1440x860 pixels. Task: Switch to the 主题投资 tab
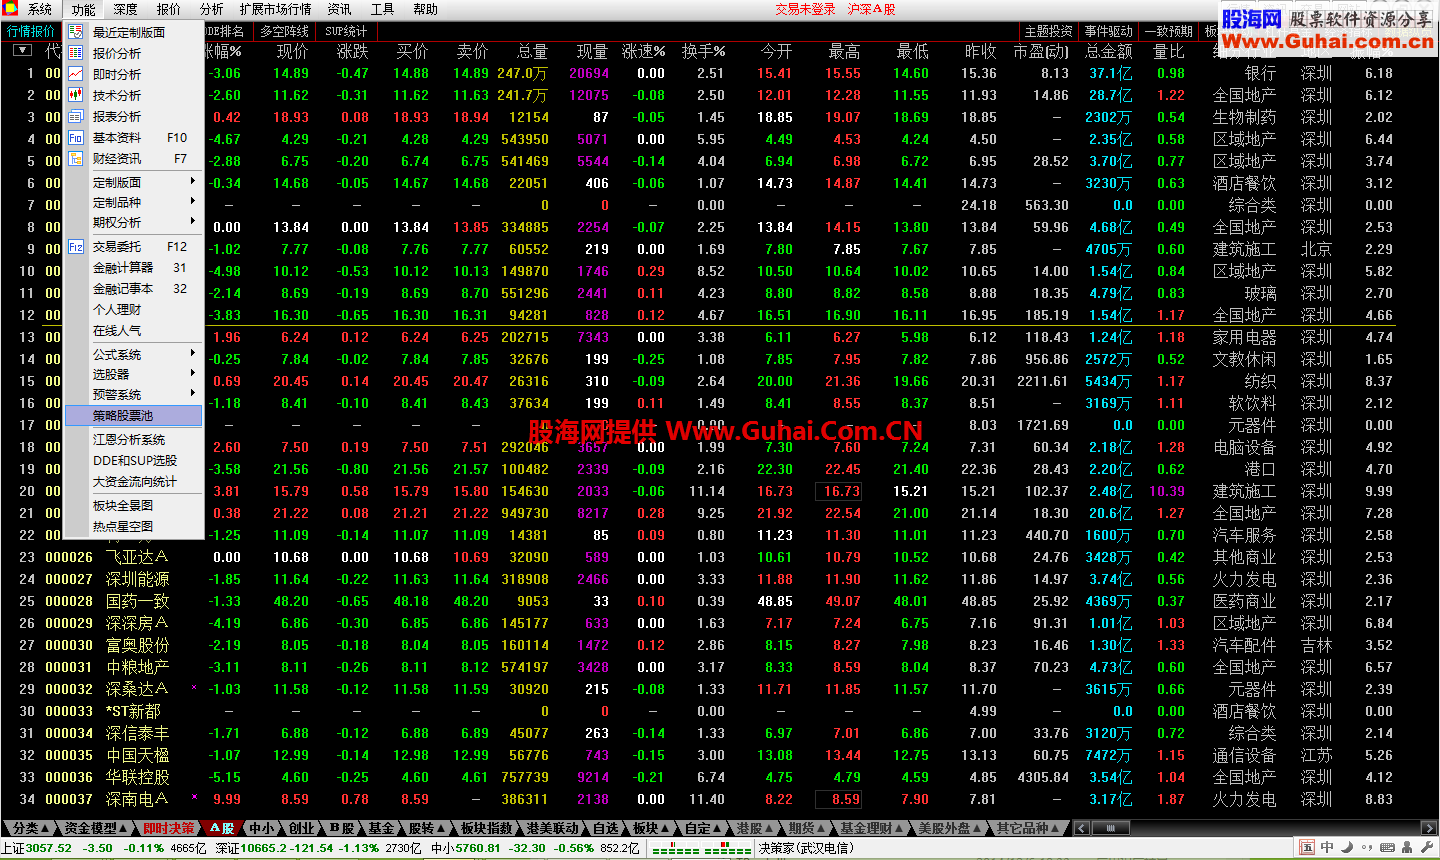point(1049,31)
